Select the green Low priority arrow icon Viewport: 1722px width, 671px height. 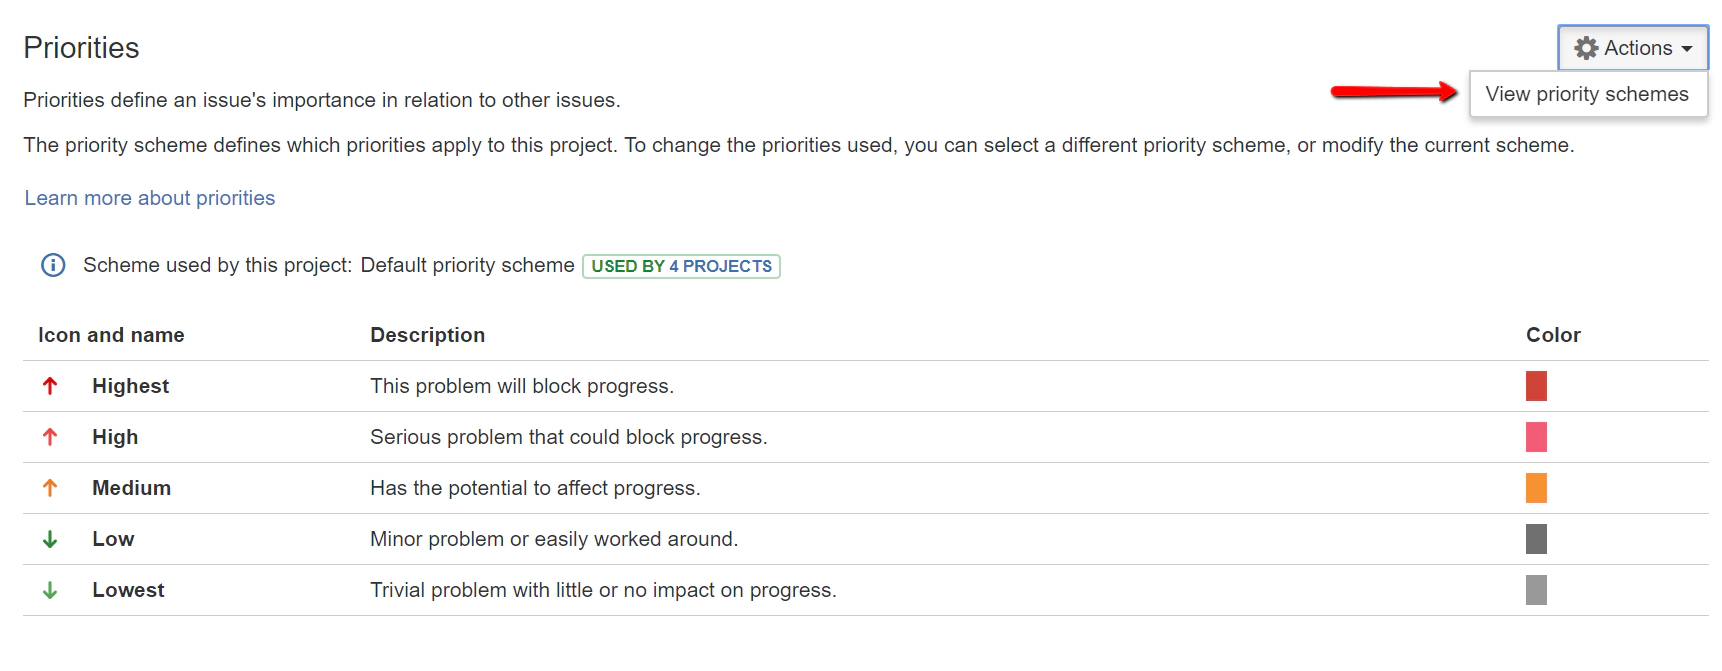tap(49, 539)
